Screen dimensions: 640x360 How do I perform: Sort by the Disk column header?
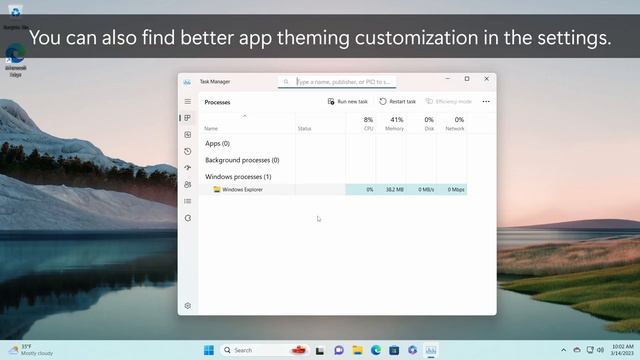click(429, 124)
